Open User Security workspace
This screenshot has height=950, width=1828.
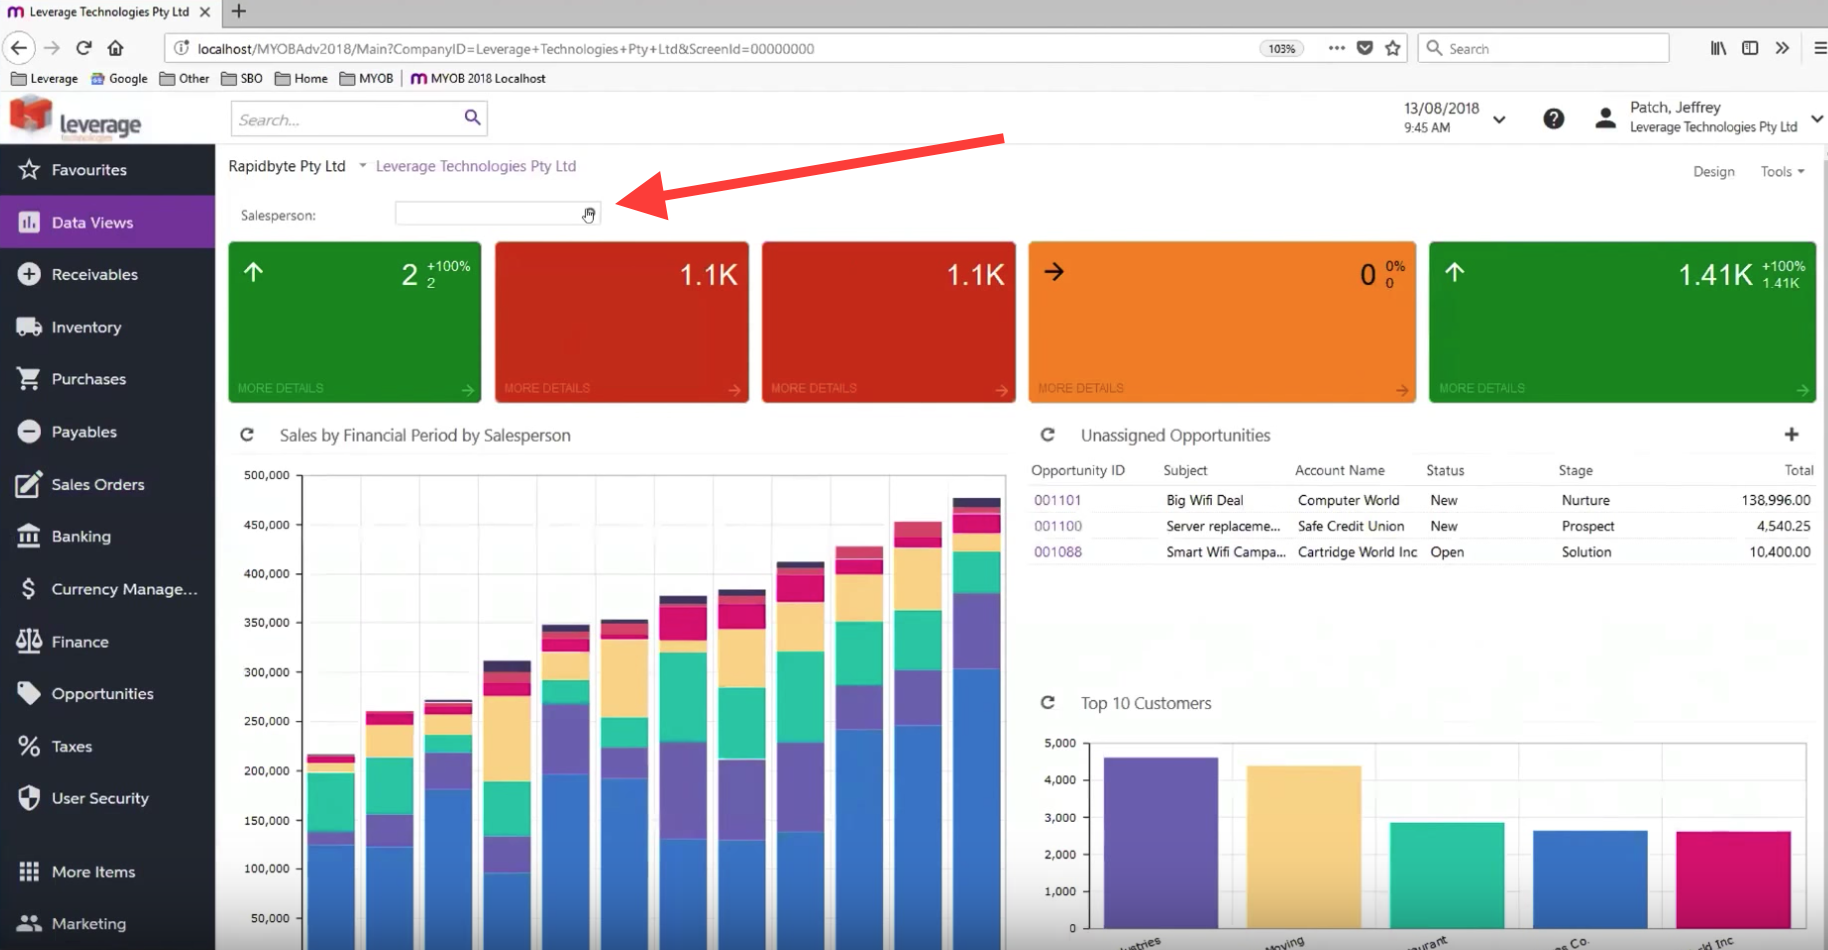[x=99, y=798]
